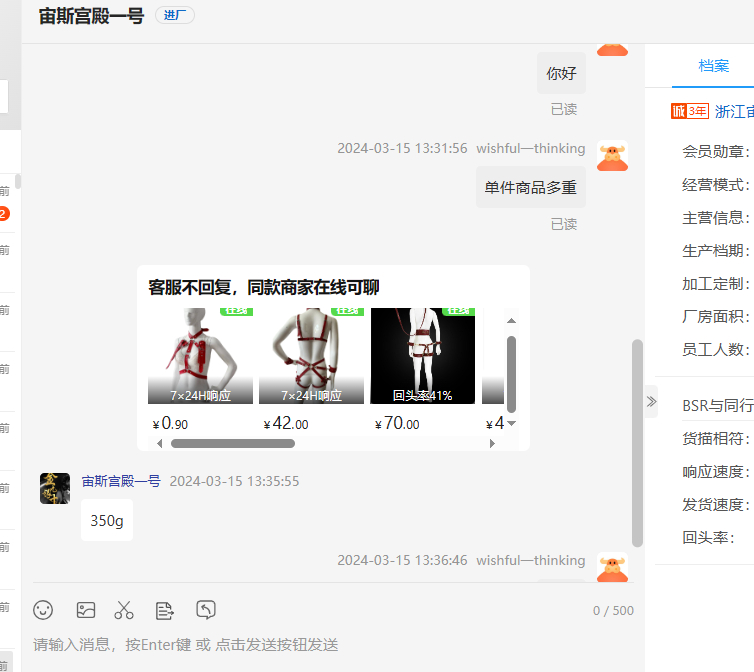Click the product card down arrow

512,423
